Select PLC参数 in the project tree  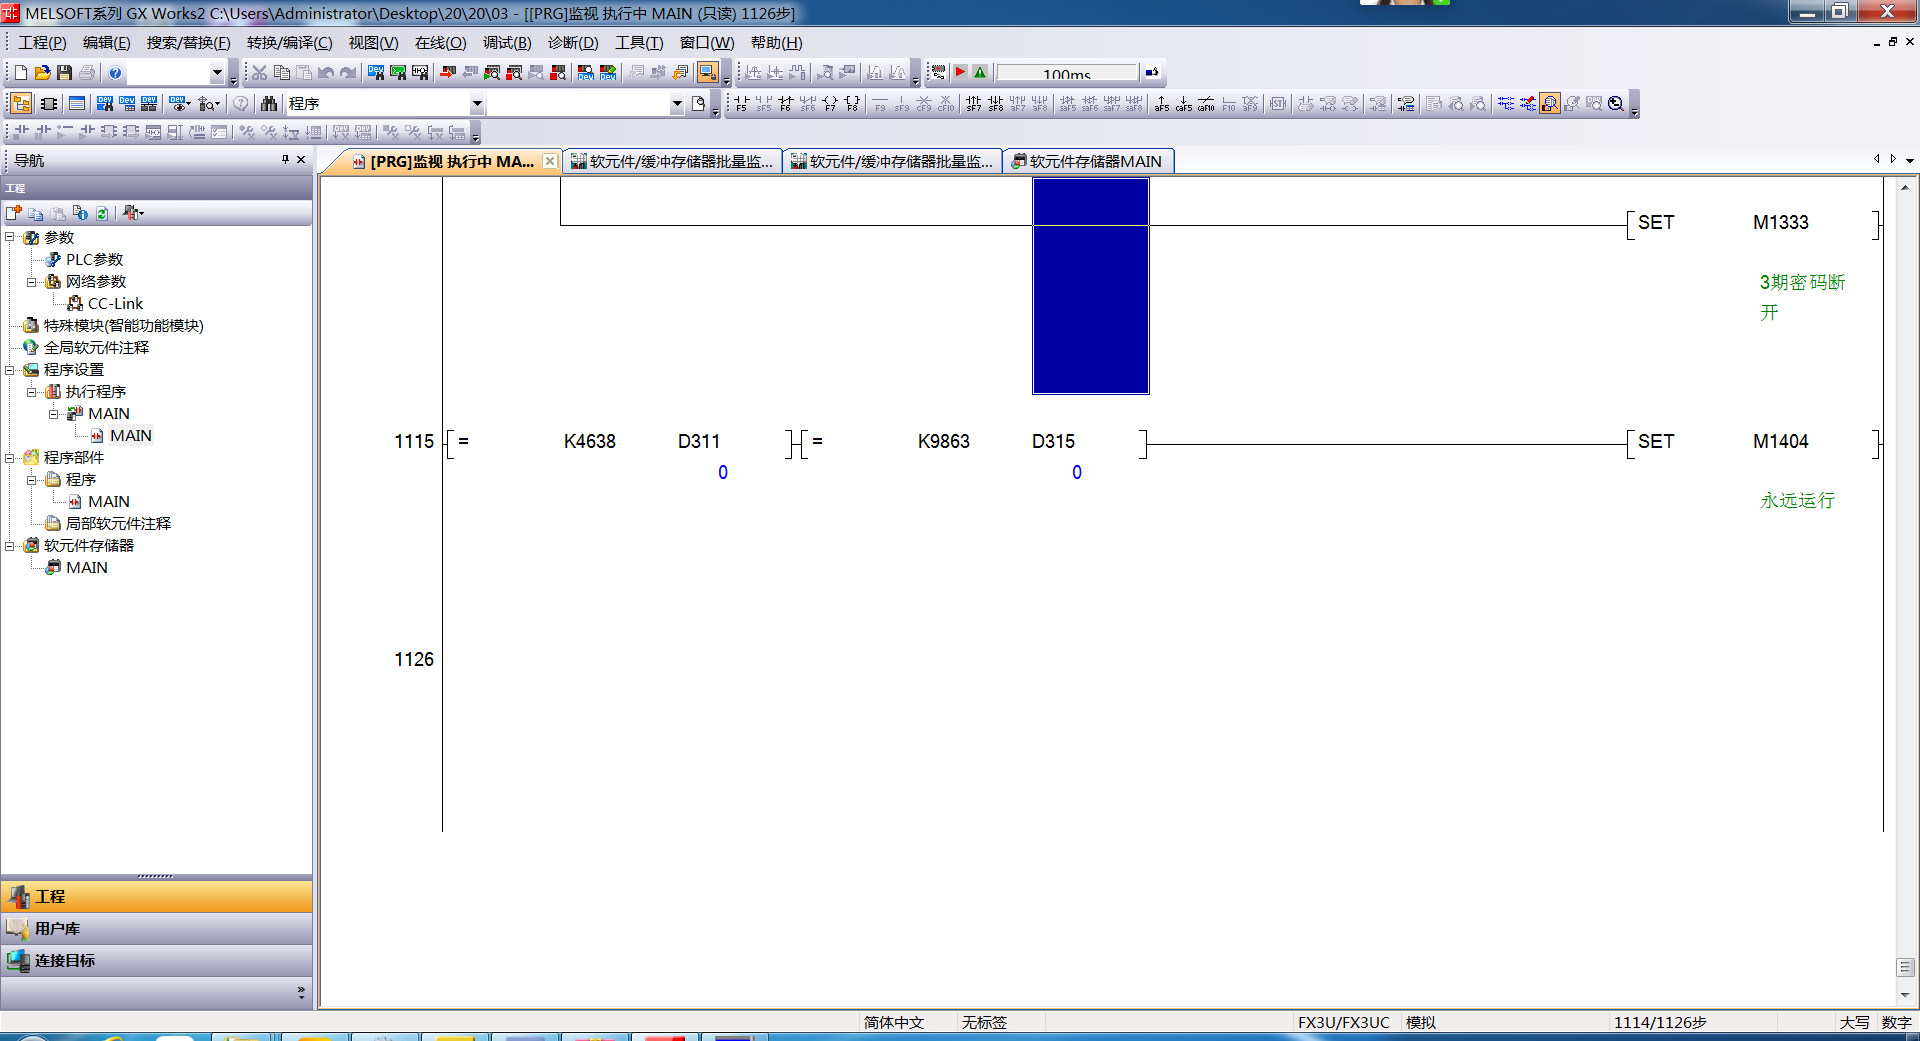pos(94,259)
